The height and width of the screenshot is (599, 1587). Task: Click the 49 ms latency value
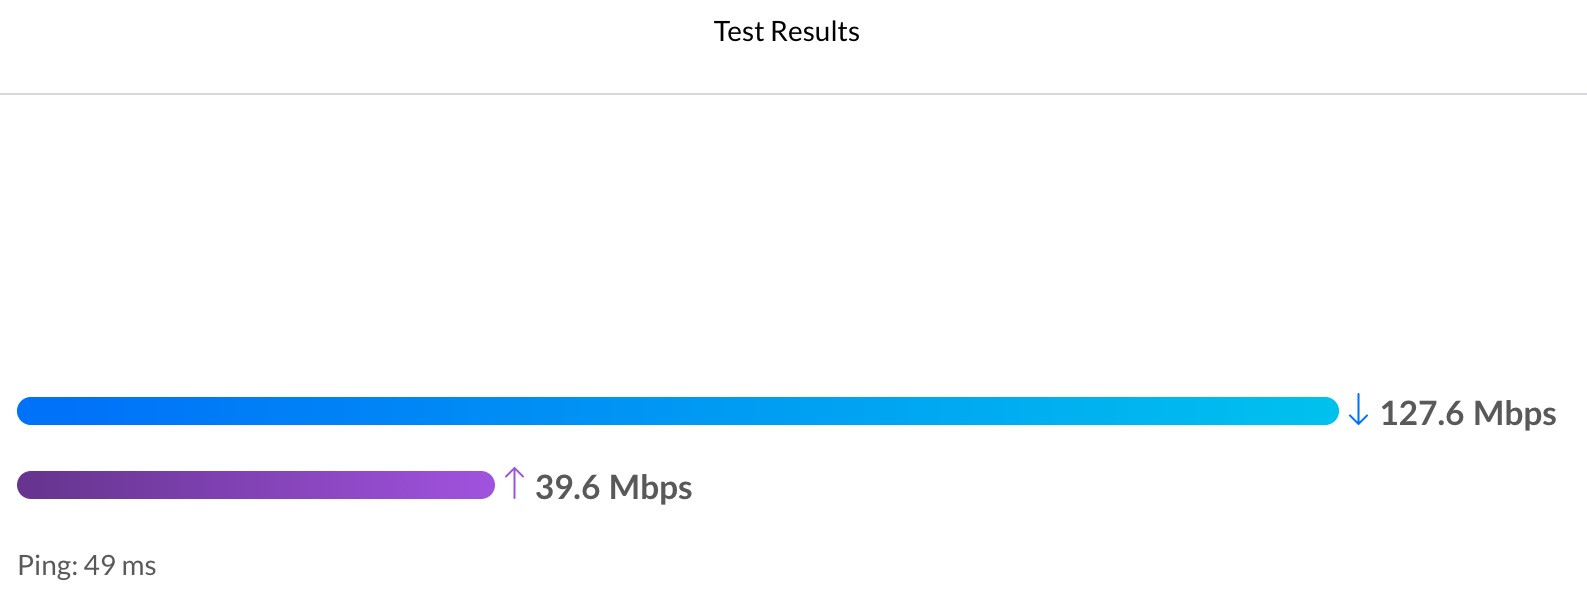pyautogui.click(x=120, y=565)
